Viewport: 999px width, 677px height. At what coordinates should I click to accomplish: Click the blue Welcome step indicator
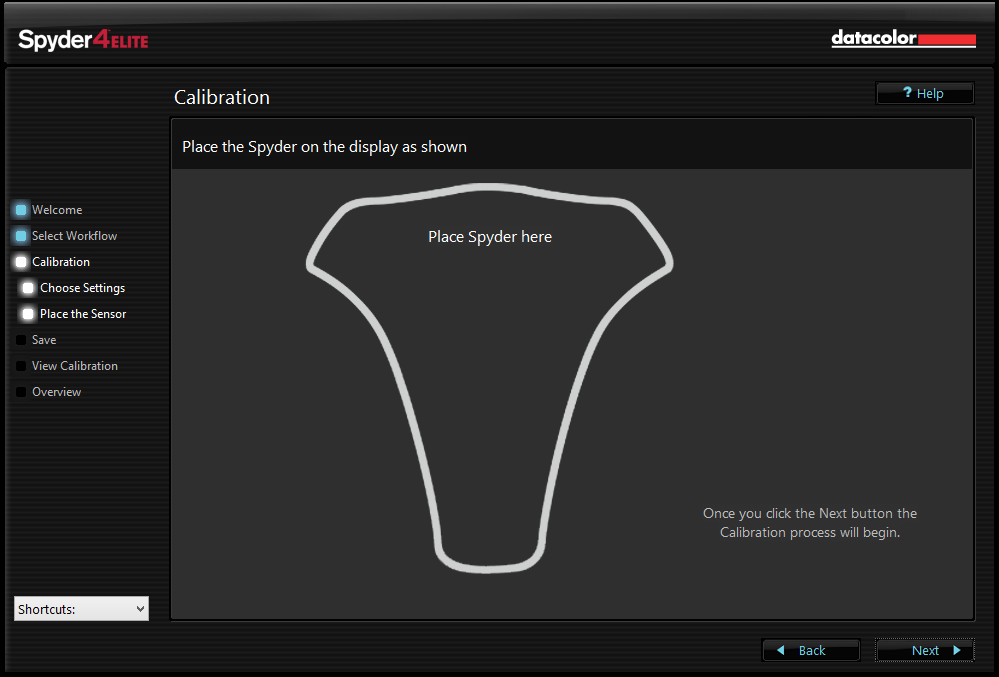click(20, 209)
